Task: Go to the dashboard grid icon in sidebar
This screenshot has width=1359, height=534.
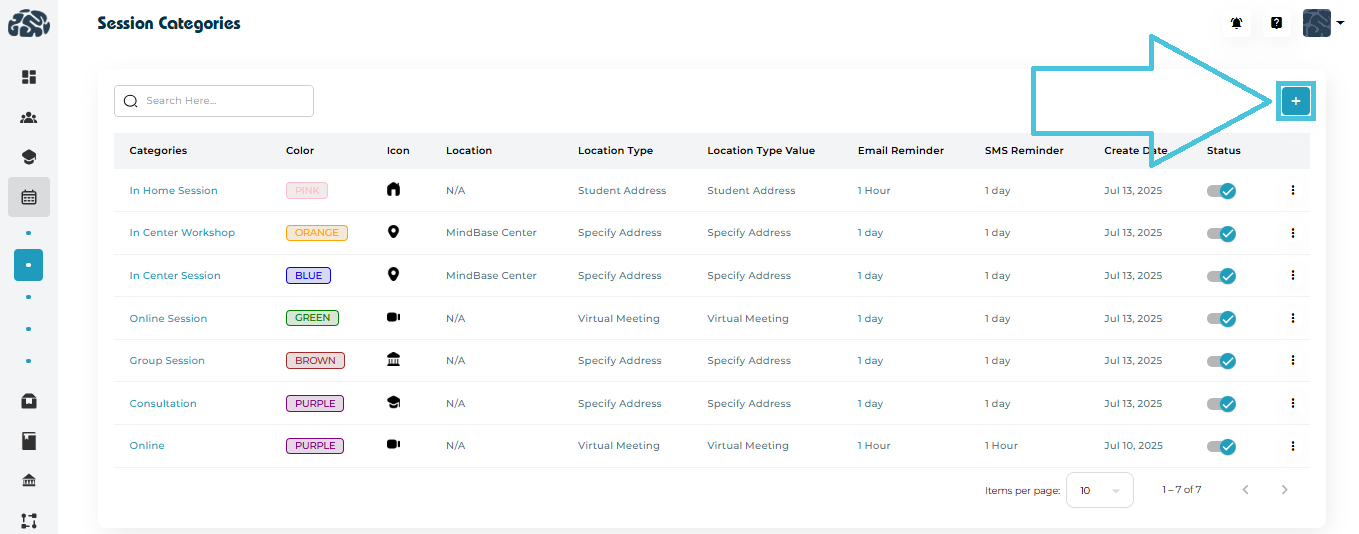Action: click(29, 77)
